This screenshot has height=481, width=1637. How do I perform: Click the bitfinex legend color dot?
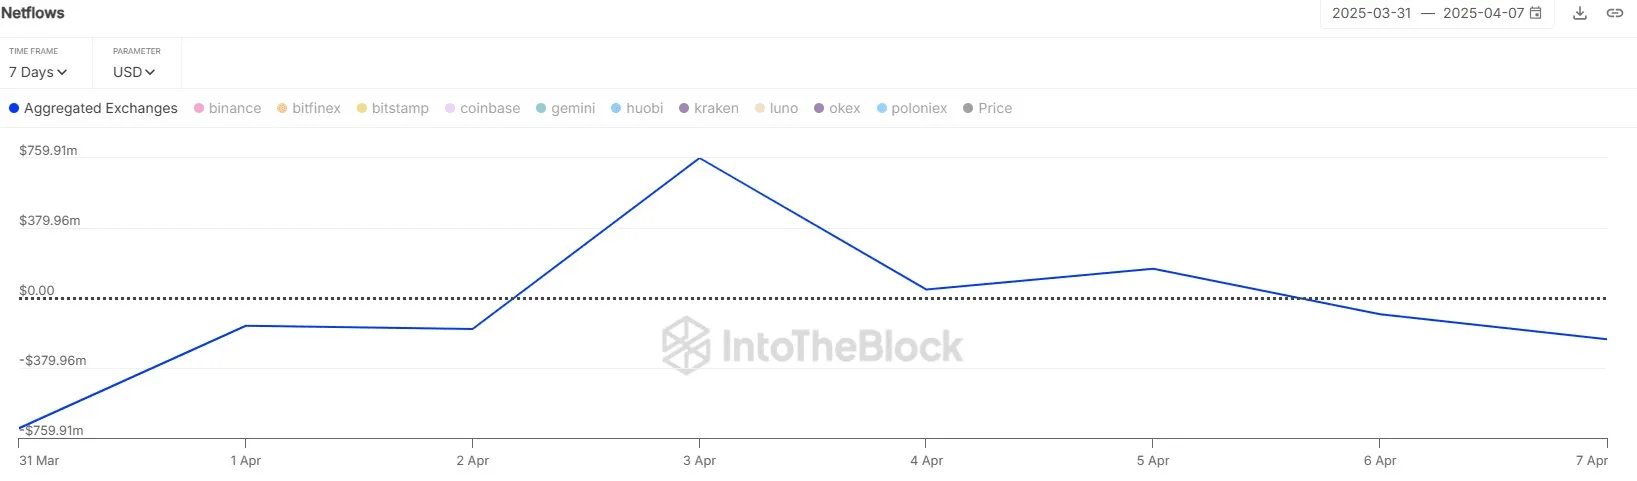point(282,108)
